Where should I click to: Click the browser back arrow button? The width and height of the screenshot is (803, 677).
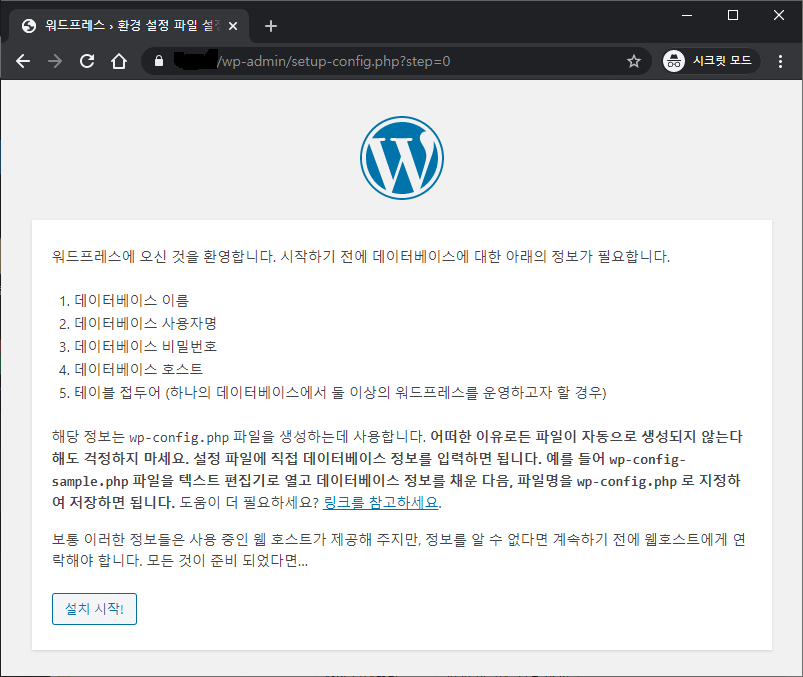click(x=24, y=61)
